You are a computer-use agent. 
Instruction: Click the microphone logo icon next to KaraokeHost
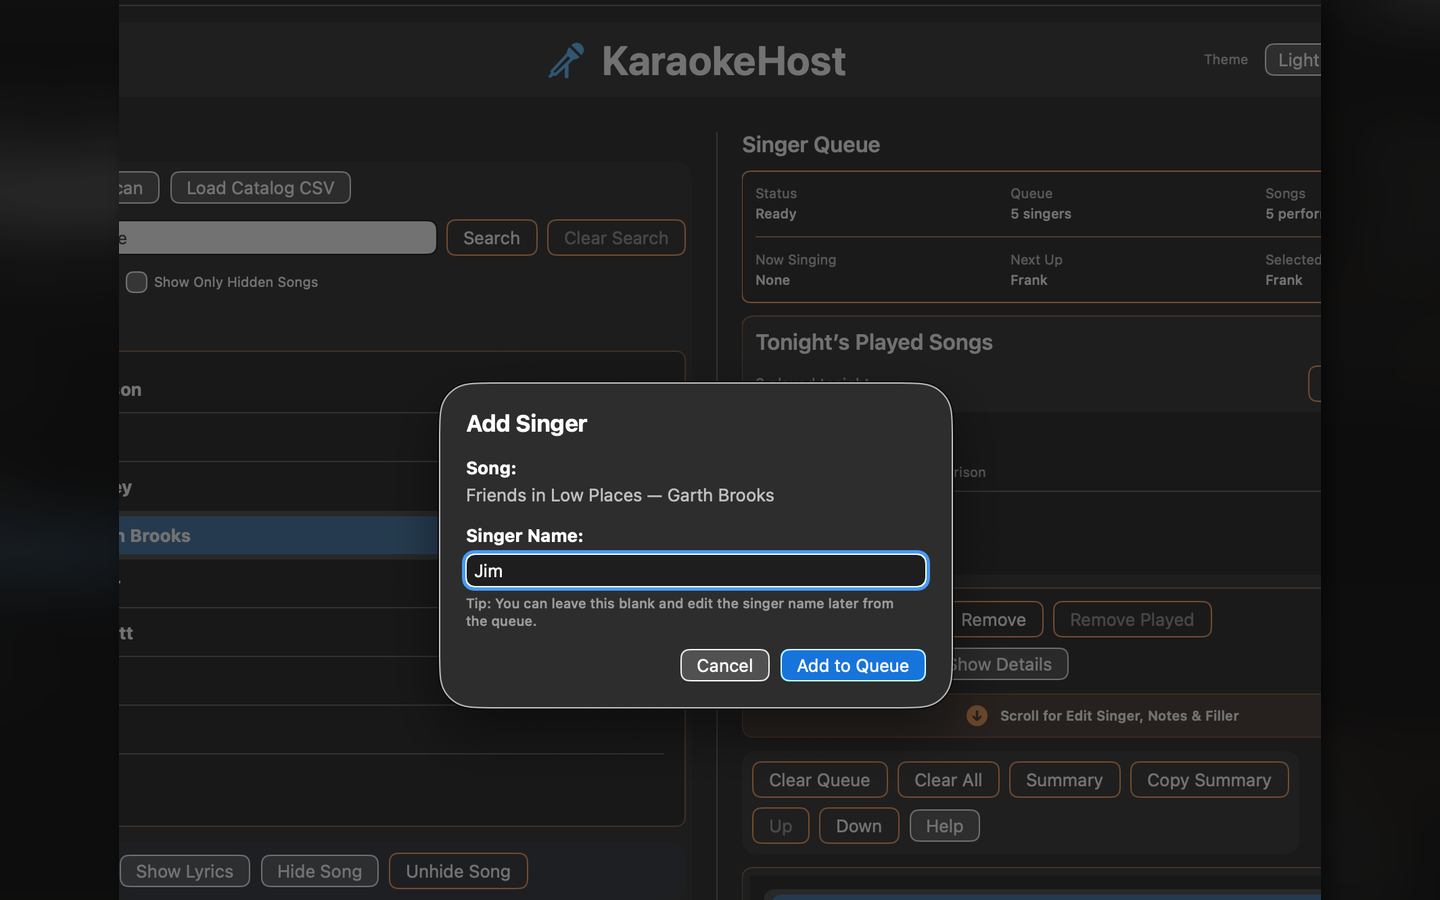click(566, 61)
